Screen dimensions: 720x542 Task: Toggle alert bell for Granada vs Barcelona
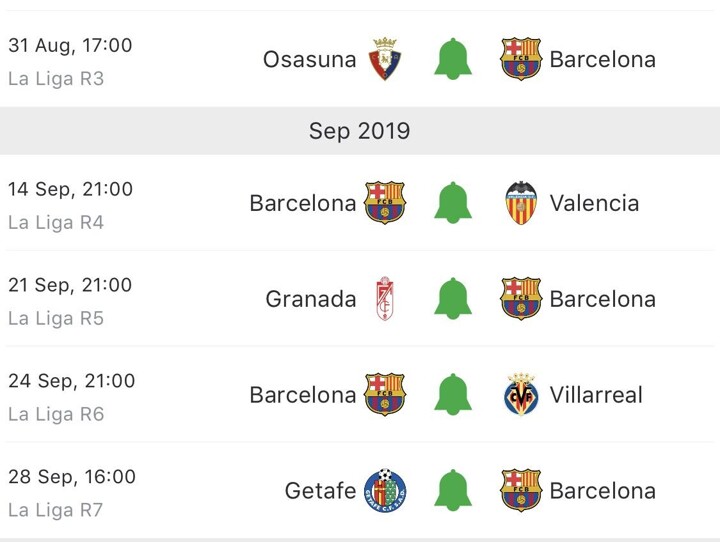click(x=452, y=299)
